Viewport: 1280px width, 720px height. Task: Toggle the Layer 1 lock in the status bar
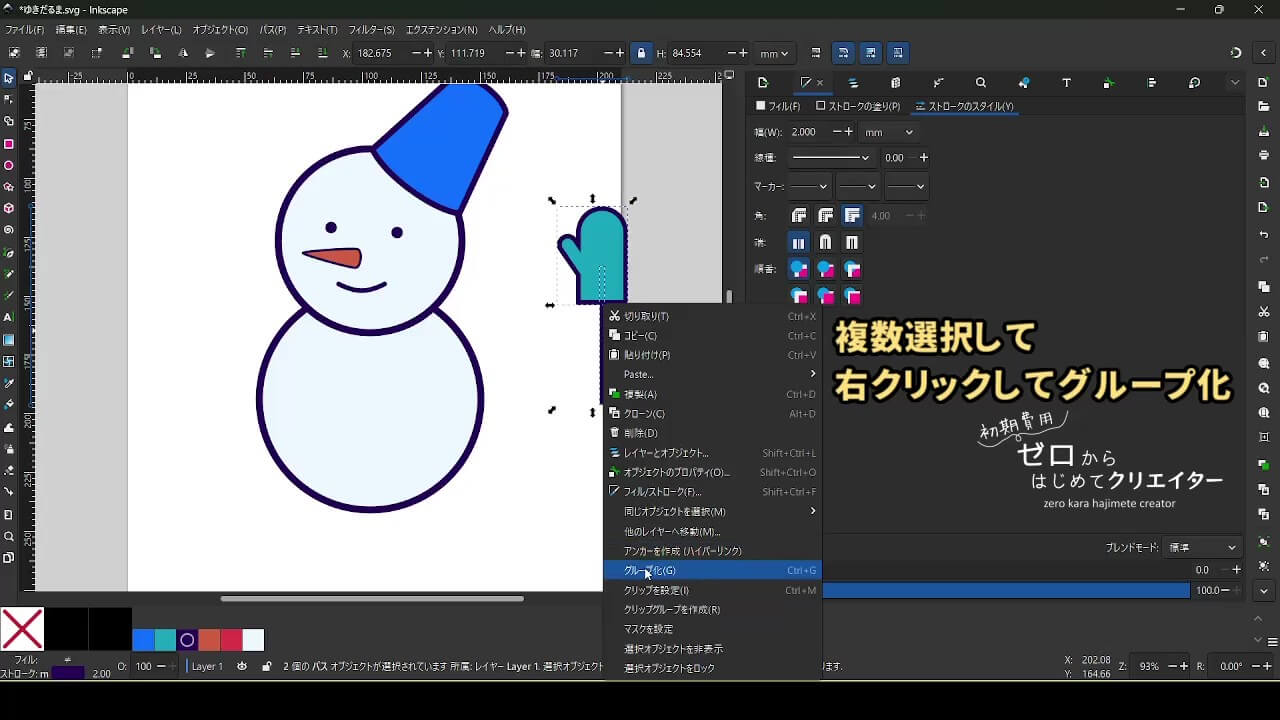coord(266,666)
